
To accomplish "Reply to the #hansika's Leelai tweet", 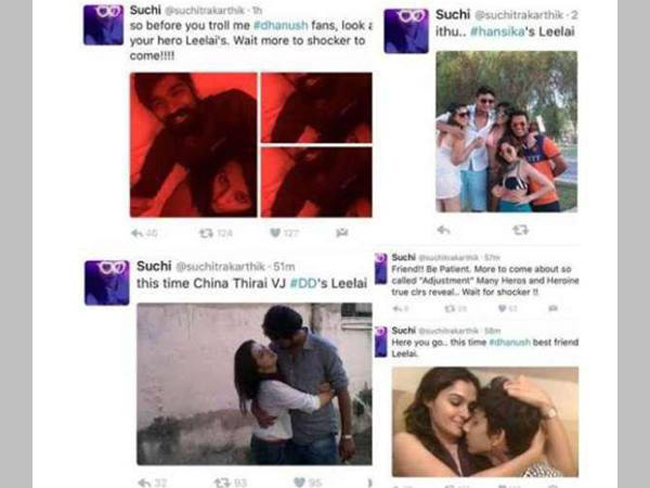I will 444,230.
